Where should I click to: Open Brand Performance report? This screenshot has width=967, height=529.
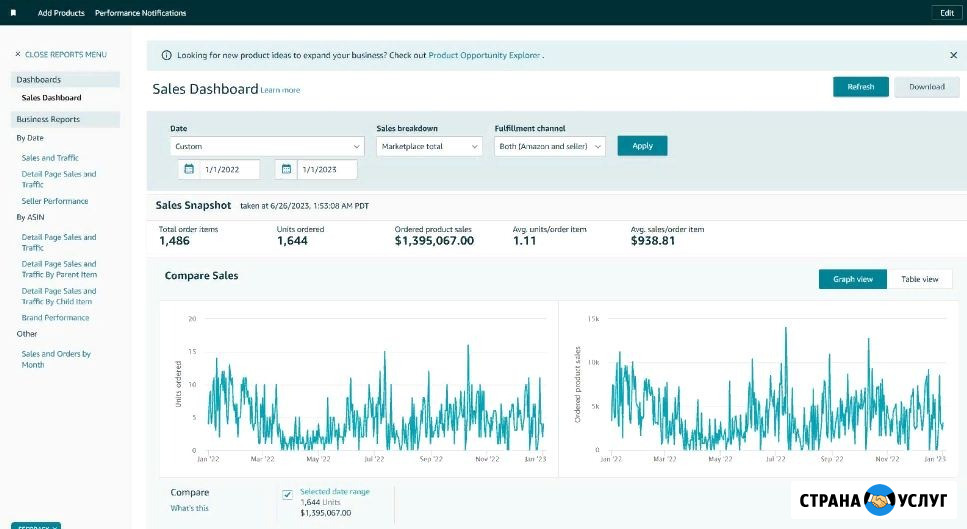point(56,318)
